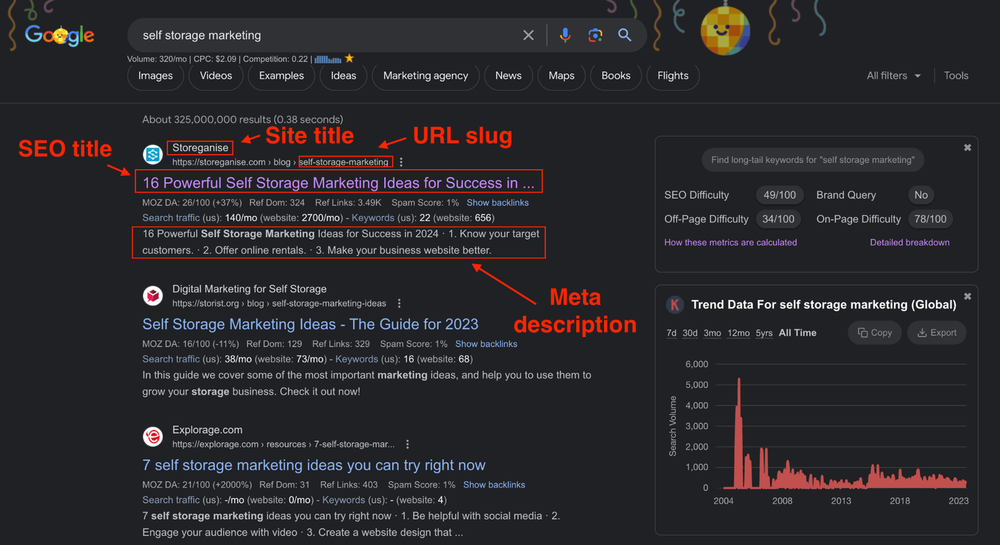Image resolution: width=1000 pixels, height=545 pixels.
Task: Set trend range to 7d
Action: [x=671, y=333]
